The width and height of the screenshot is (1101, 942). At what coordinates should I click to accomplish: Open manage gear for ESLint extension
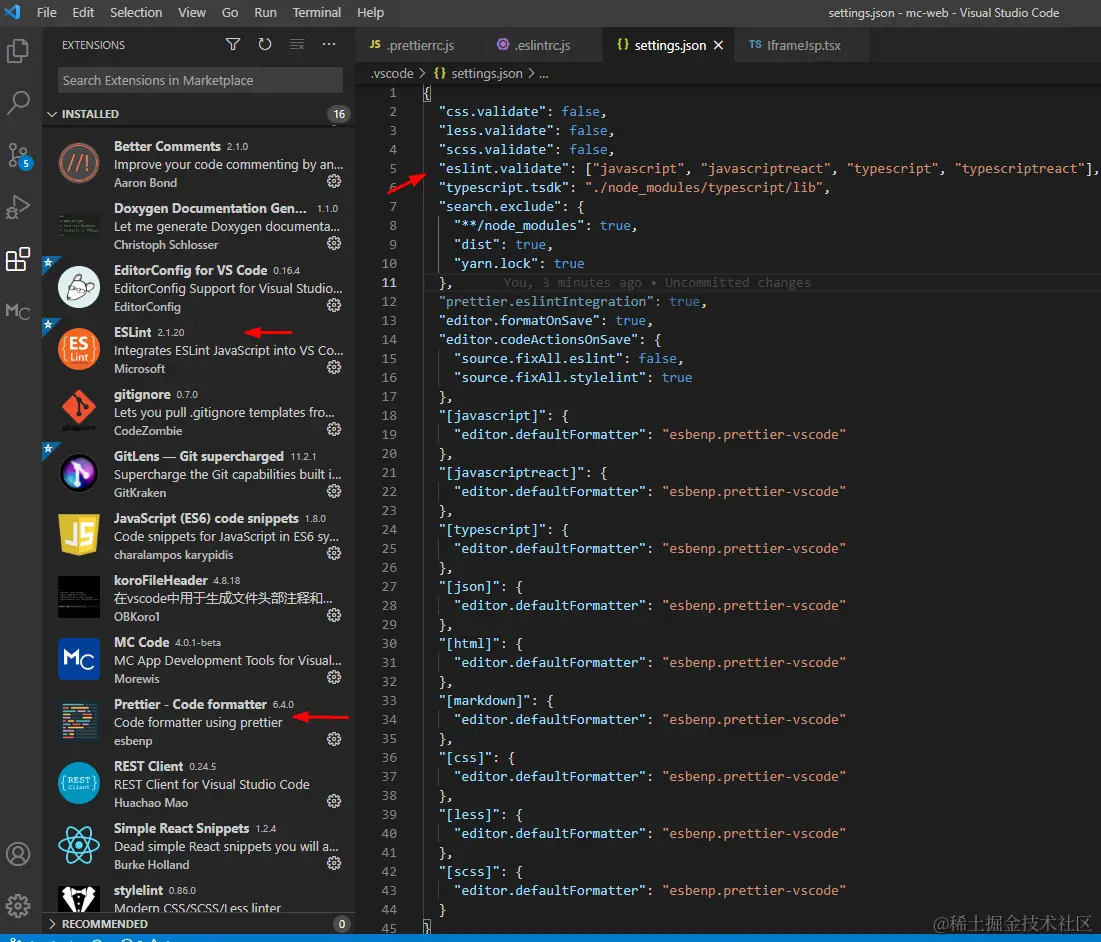(x=334, y=367)
